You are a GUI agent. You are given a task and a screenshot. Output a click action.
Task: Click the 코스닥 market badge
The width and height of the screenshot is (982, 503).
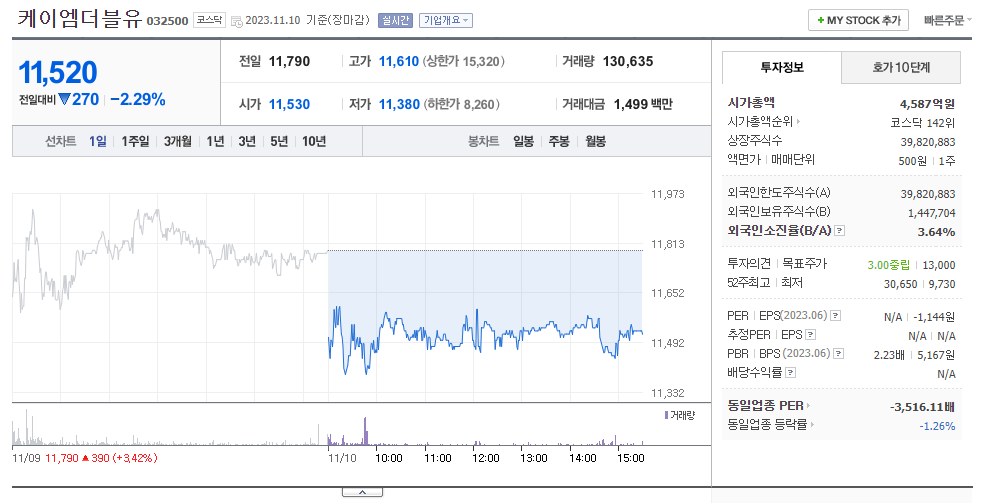coord(209,20)
